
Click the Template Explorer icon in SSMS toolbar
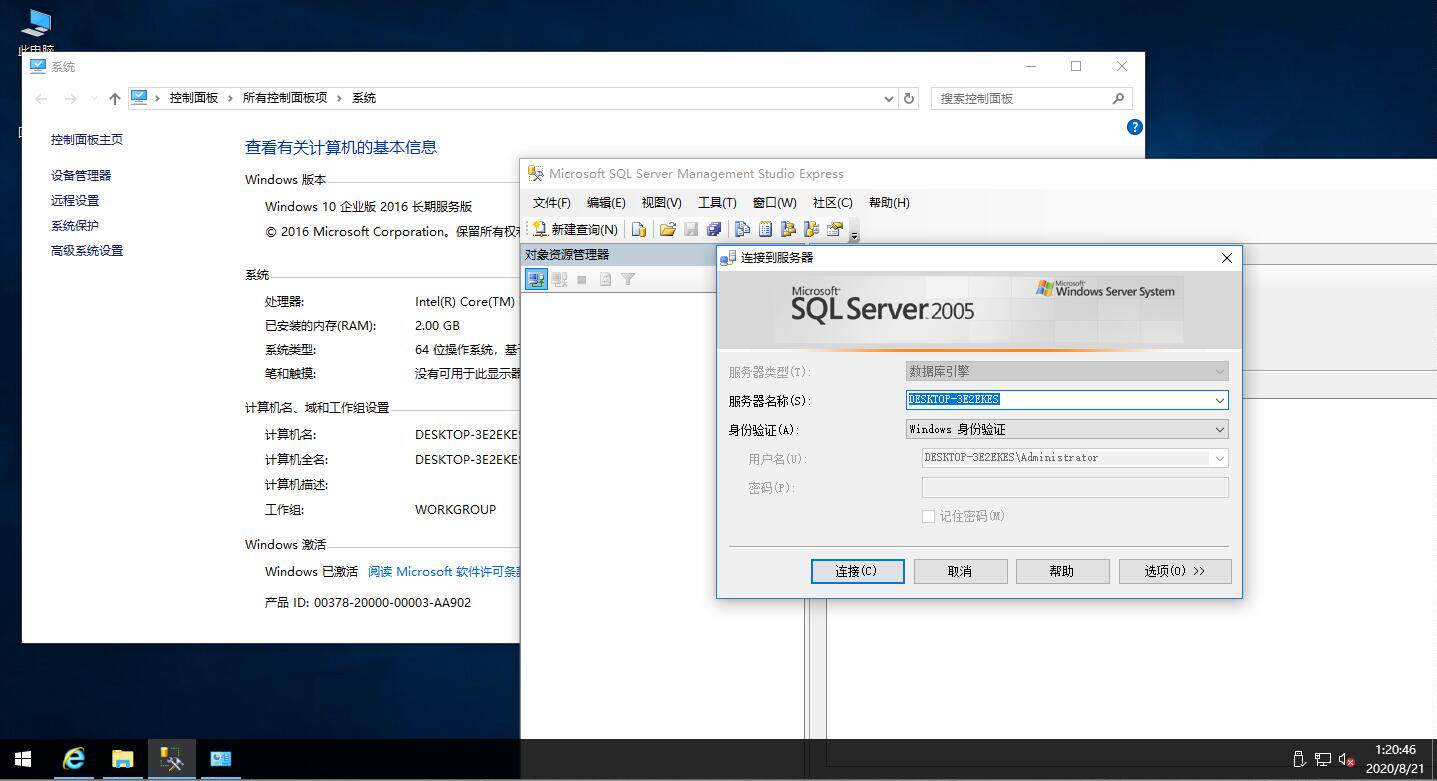coord(812,229)
